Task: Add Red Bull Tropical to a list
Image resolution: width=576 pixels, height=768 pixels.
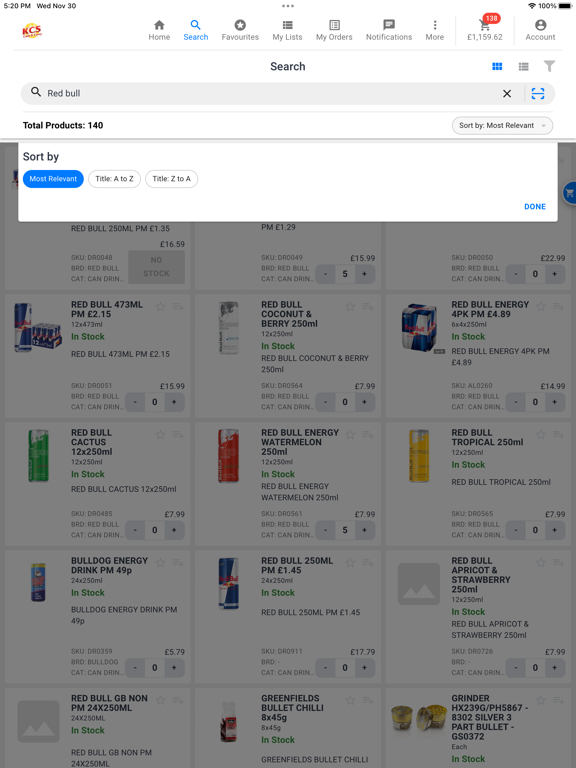Action: click(x=559, y=434)
